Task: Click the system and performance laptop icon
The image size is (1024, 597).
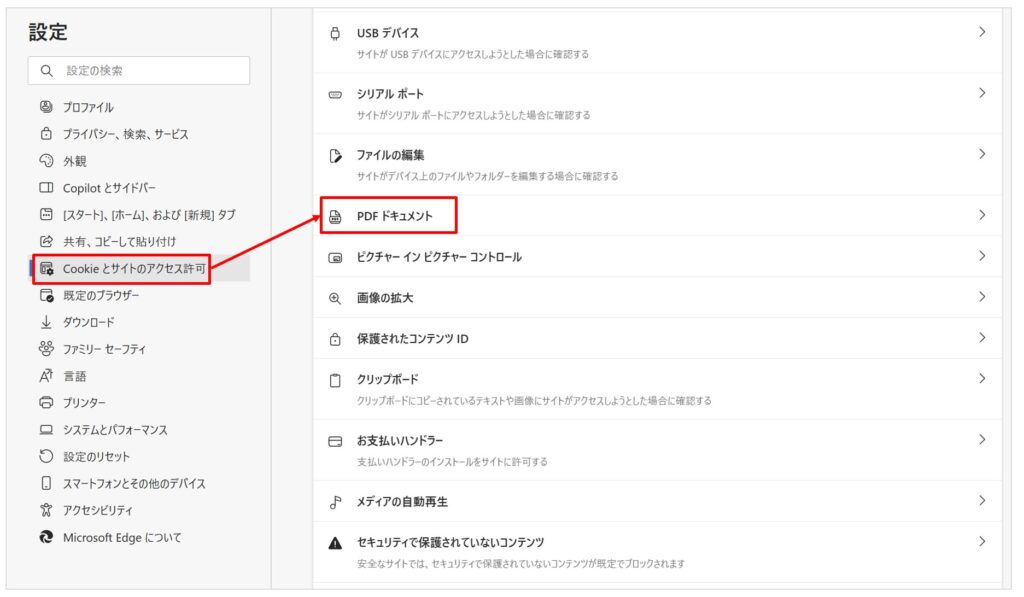Action: (x=46, y=430)
